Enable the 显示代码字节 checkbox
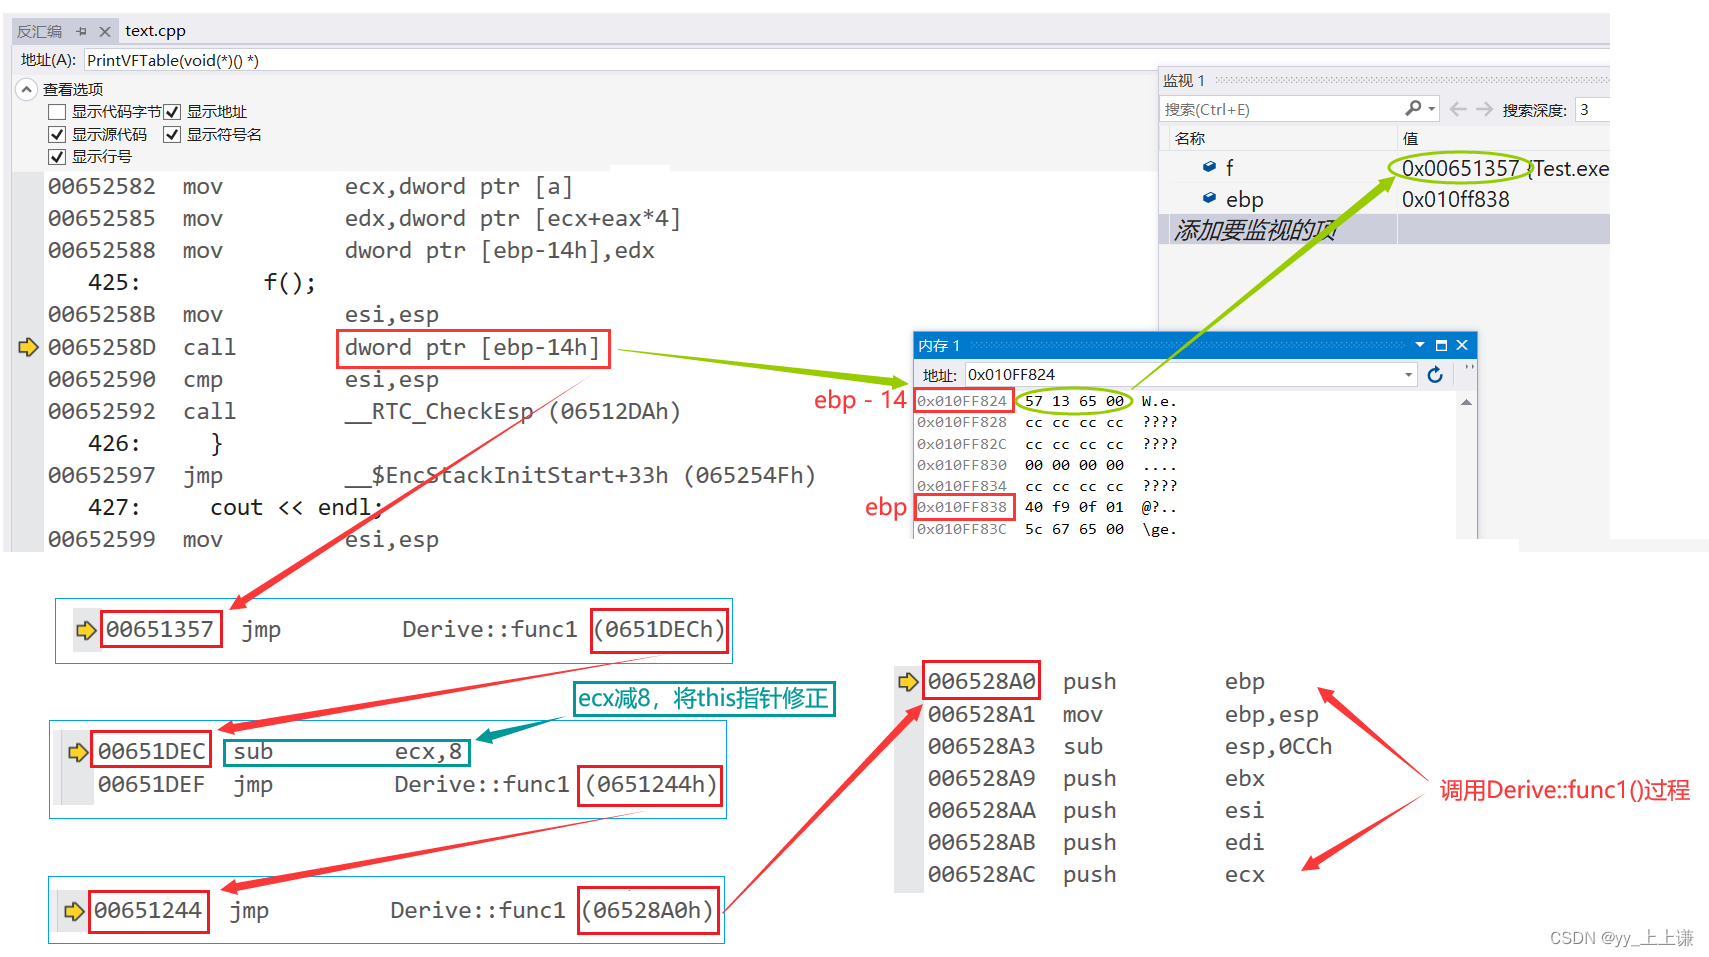1709x957 pixels. click(57, 112)
